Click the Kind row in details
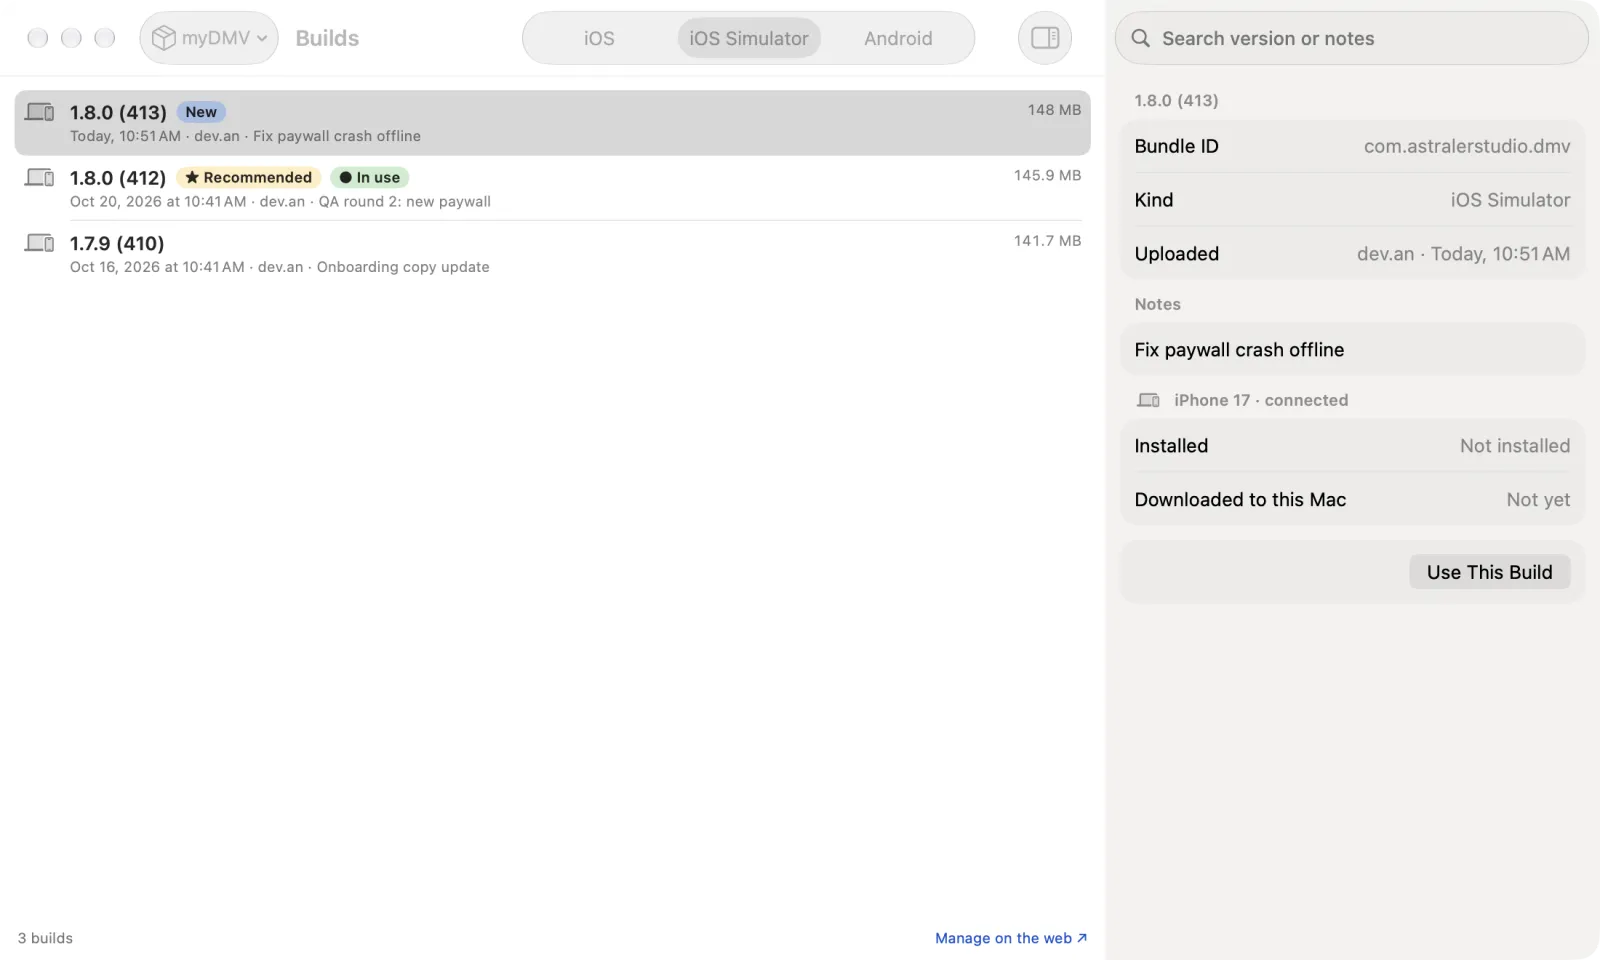Screen dimensions: 1600x960 (x=1352, y=200)
